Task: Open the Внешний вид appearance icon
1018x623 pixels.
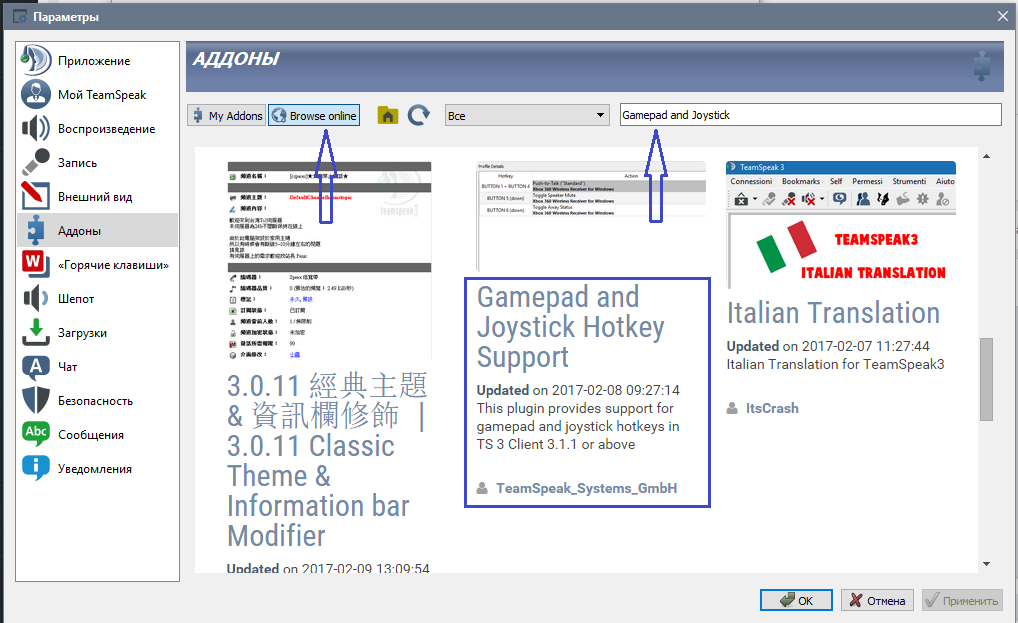Action: (36, 196)
